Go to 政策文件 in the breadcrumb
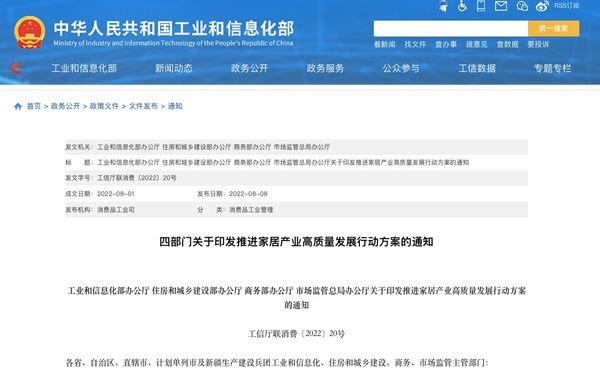This screenshot has height=373, width=600. coord(104,106)
